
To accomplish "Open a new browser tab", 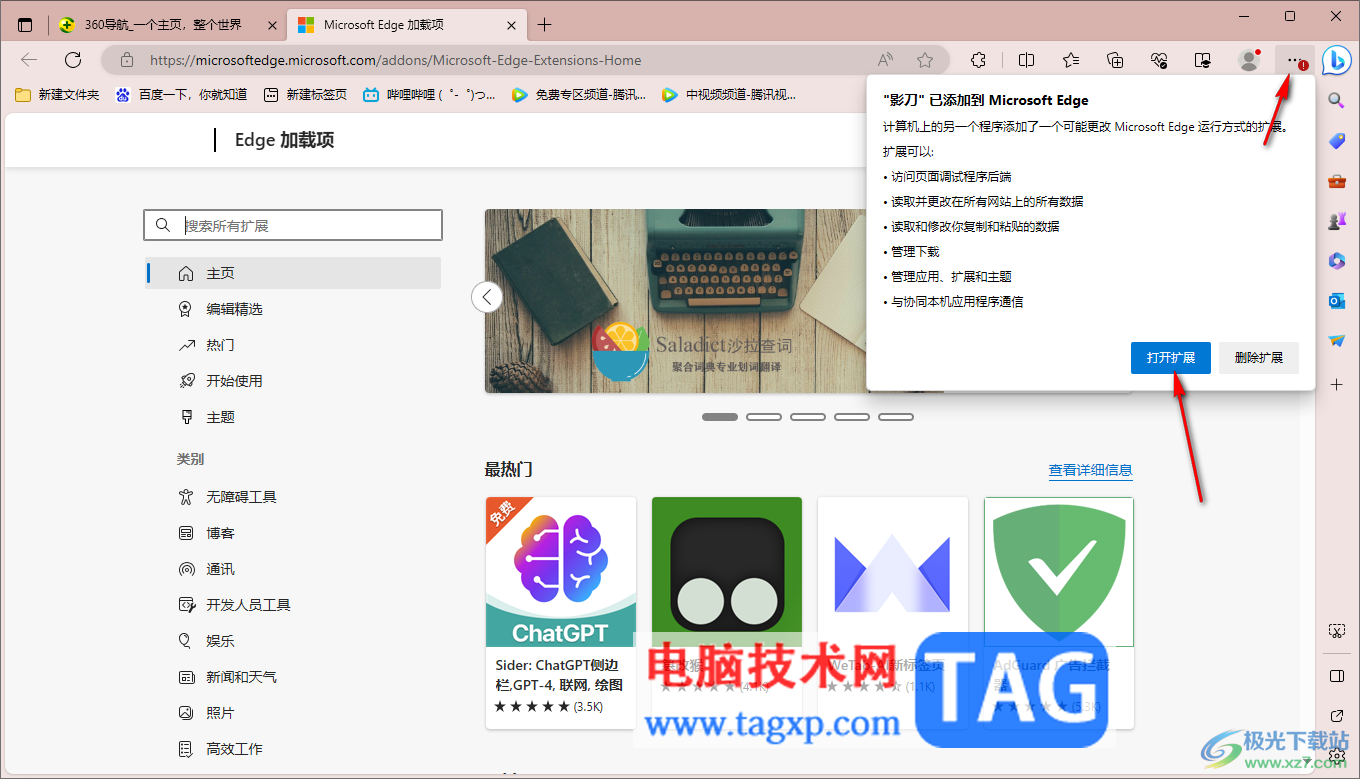I will (544, 25).
